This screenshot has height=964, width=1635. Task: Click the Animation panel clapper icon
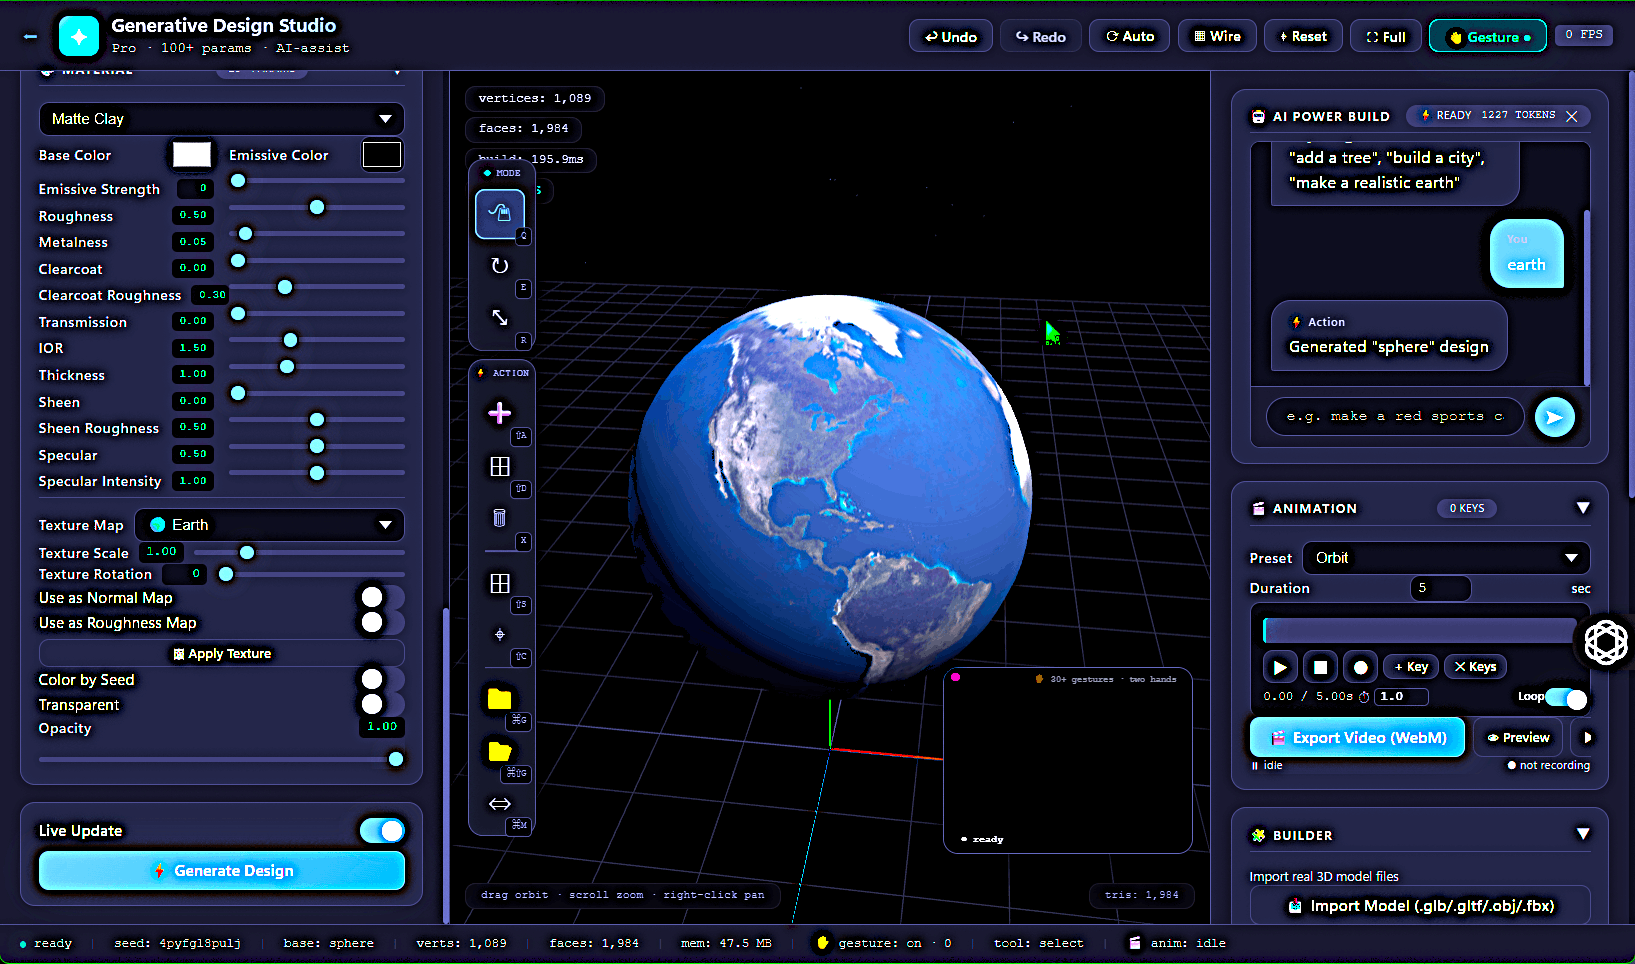coord(1258,508)
